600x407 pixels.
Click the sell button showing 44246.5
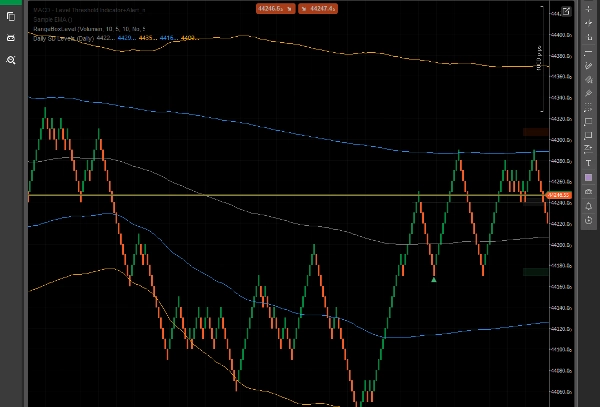coord(276,8)
